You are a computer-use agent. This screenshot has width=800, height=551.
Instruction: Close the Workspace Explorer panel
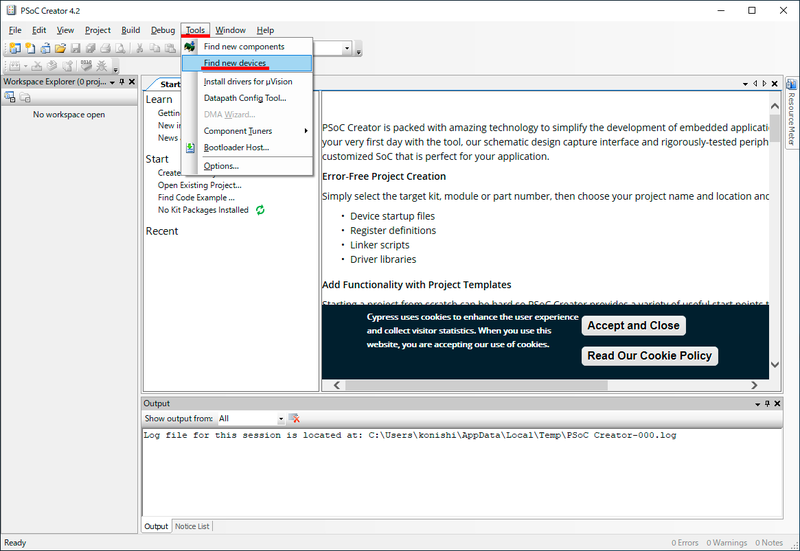click(x=132, y=82)
